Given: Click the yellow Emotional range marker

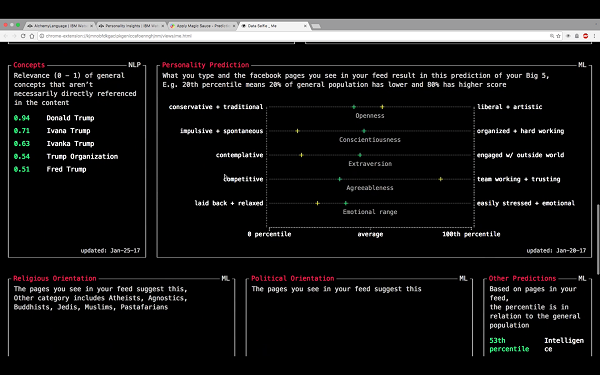Looking at the screenshot, I should tap(317, 203).
